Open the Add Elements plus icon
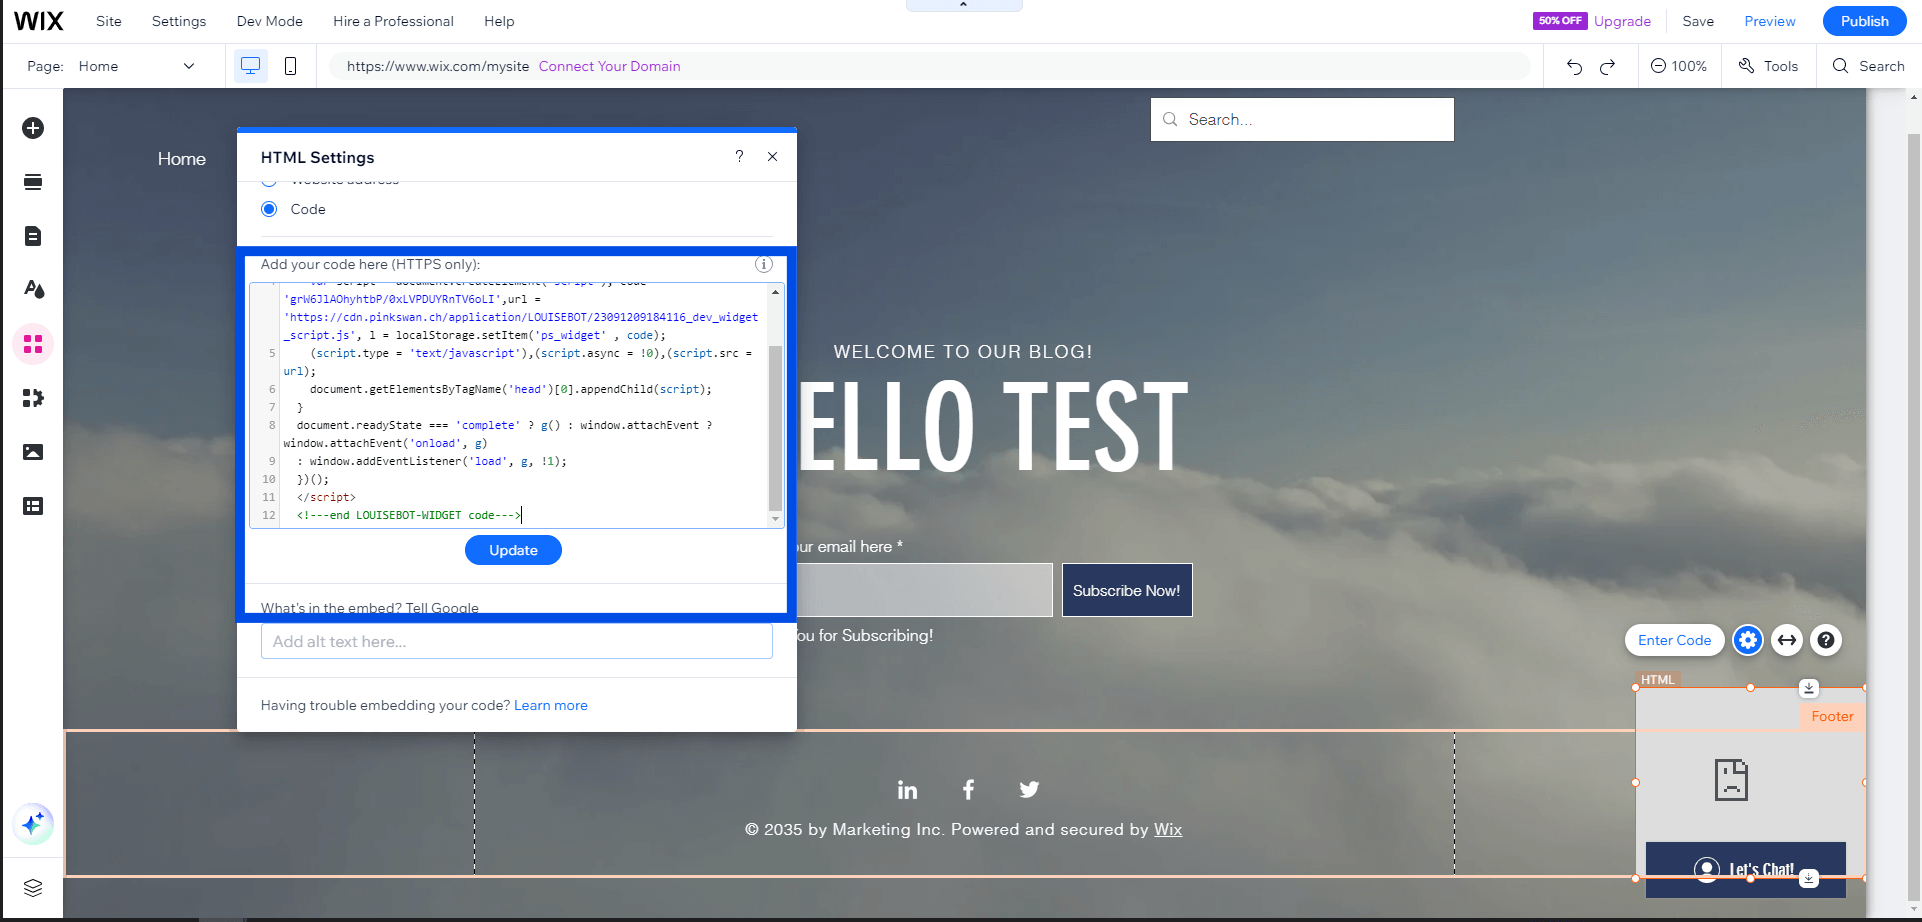The image size is (1922, 922). (33, 128)
